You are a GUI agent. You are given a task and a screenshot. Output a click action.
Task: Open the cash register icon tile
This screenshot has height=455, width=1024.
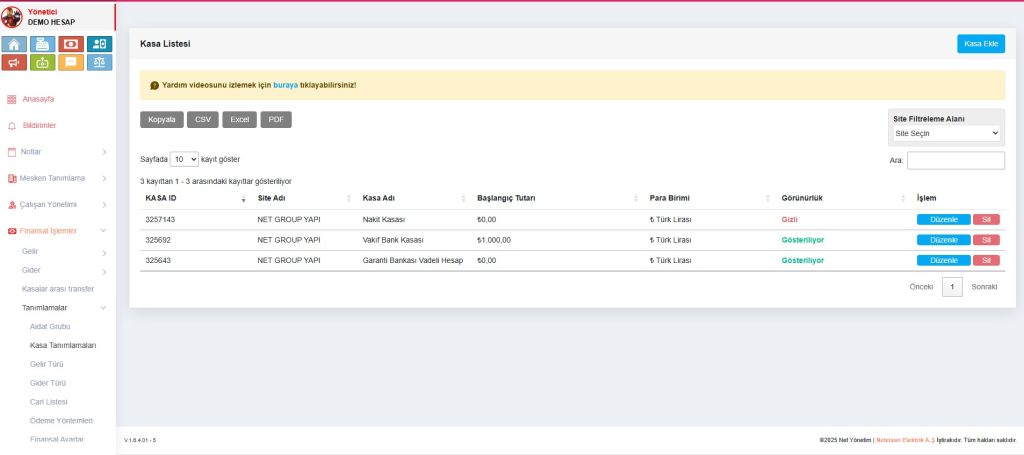[43, 44]
